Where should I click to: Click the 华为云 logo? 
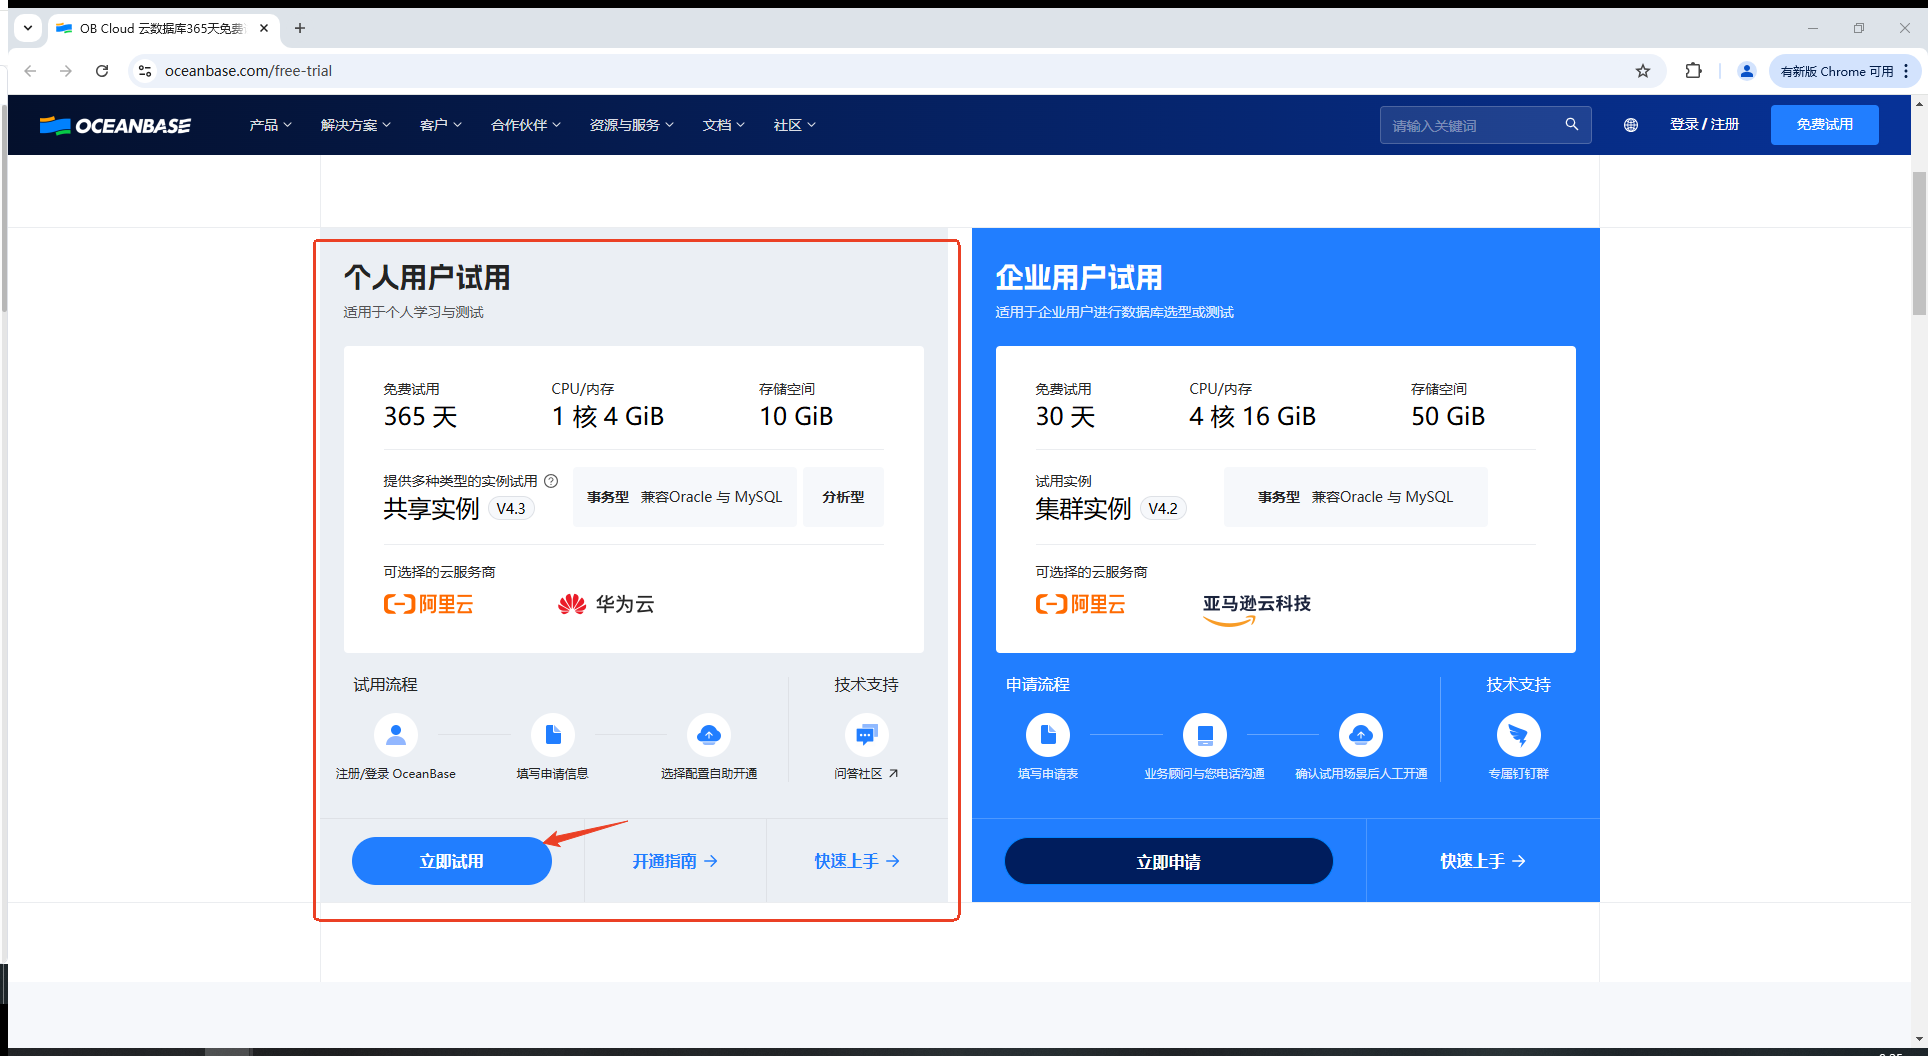pyautogui.click(x=606, y=604)
